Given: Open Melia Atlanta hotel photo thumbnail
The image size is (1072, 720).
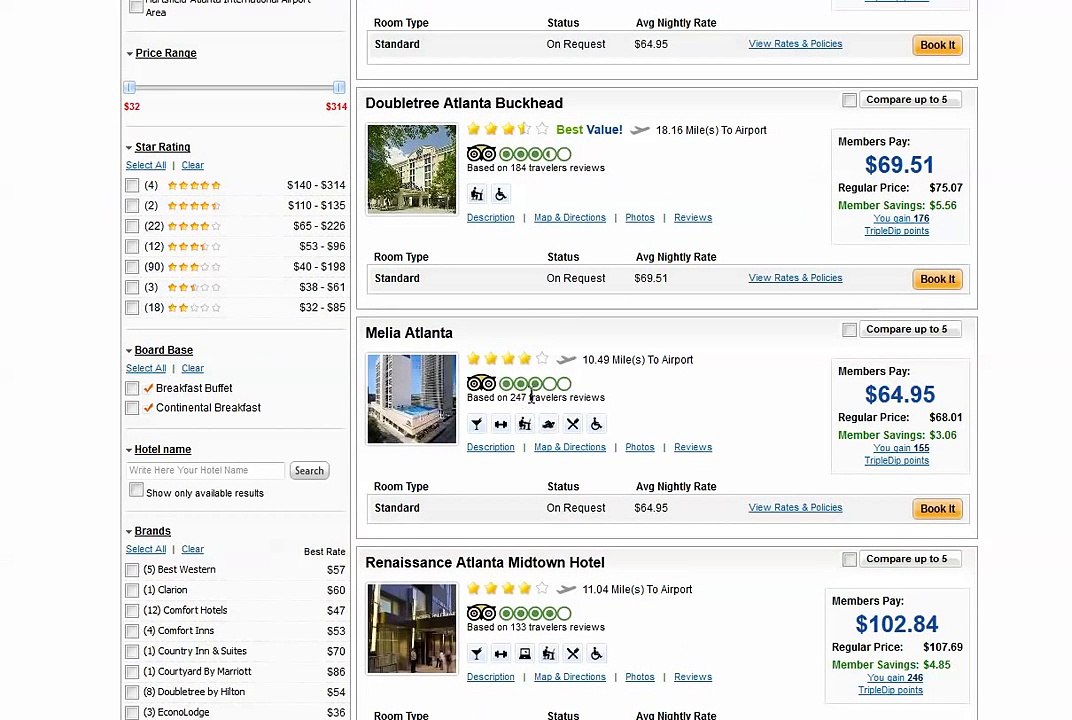Looking at the screenshot, I should click(412, 399).
